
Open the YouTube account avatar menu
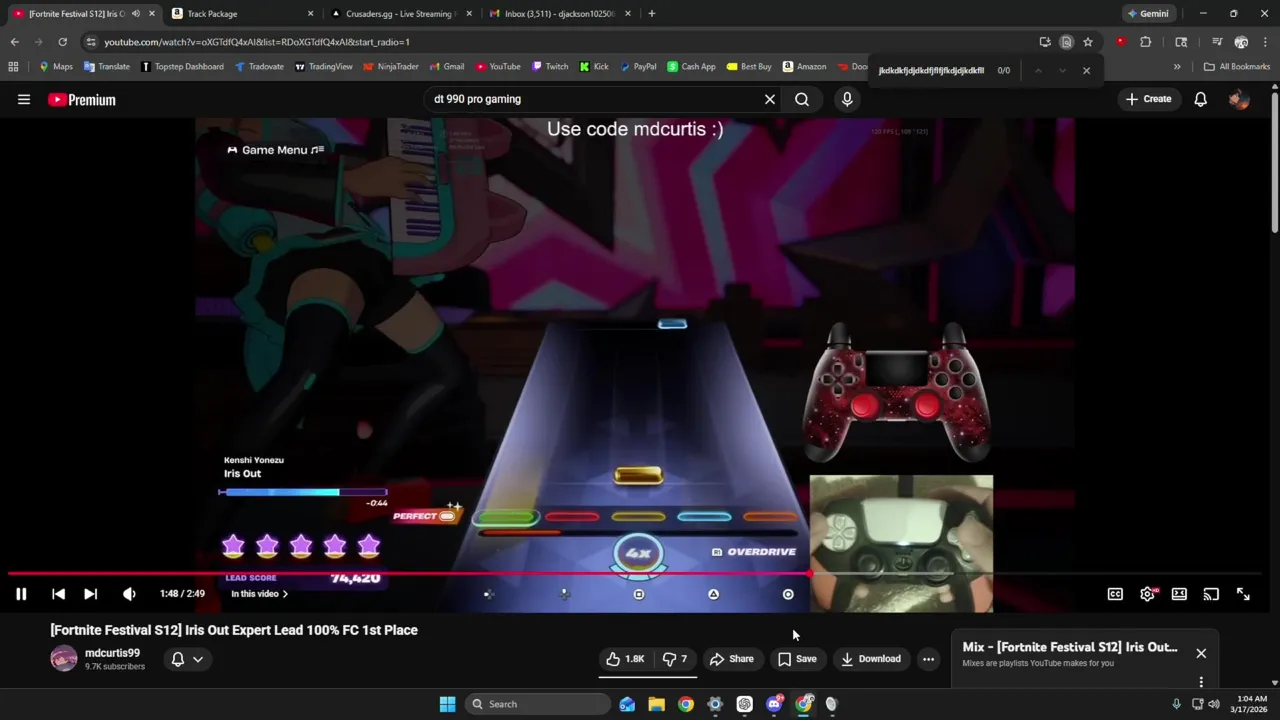tap(1239, 99)
